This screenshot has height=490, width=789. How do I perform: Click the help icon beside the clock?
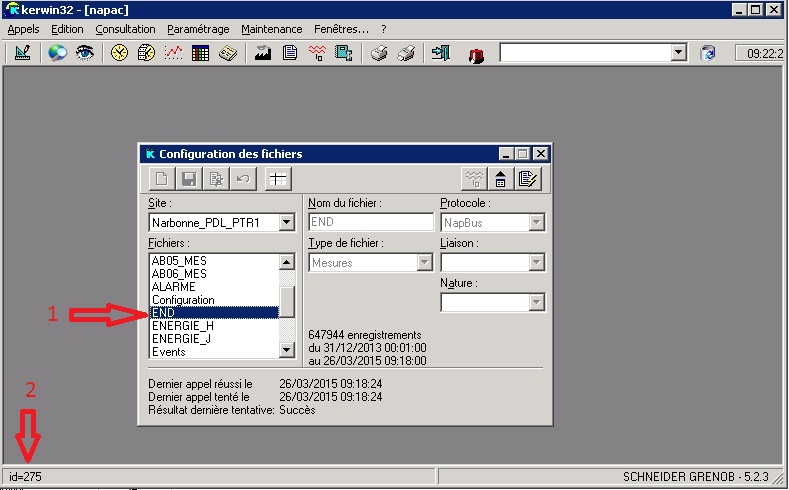coord(708,53)
